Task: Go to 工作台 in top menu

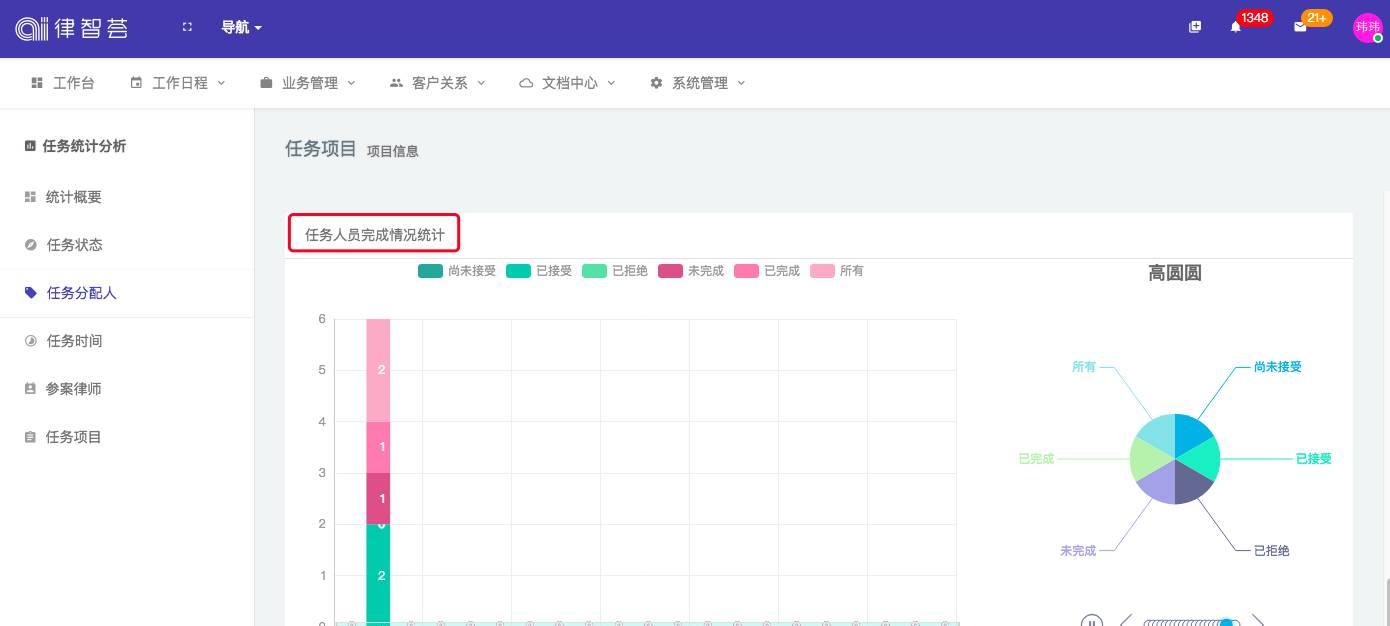Action: click(x=63, y=83)
